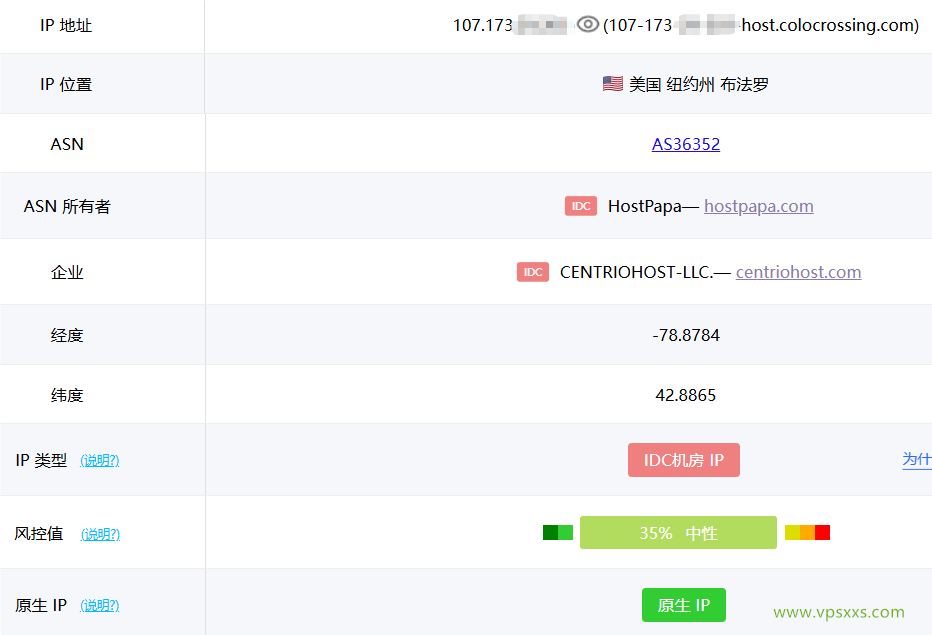The height and width of the screenshot is (635, 932).
Task: Click the 107.173 IP address text
Action: 483,25
